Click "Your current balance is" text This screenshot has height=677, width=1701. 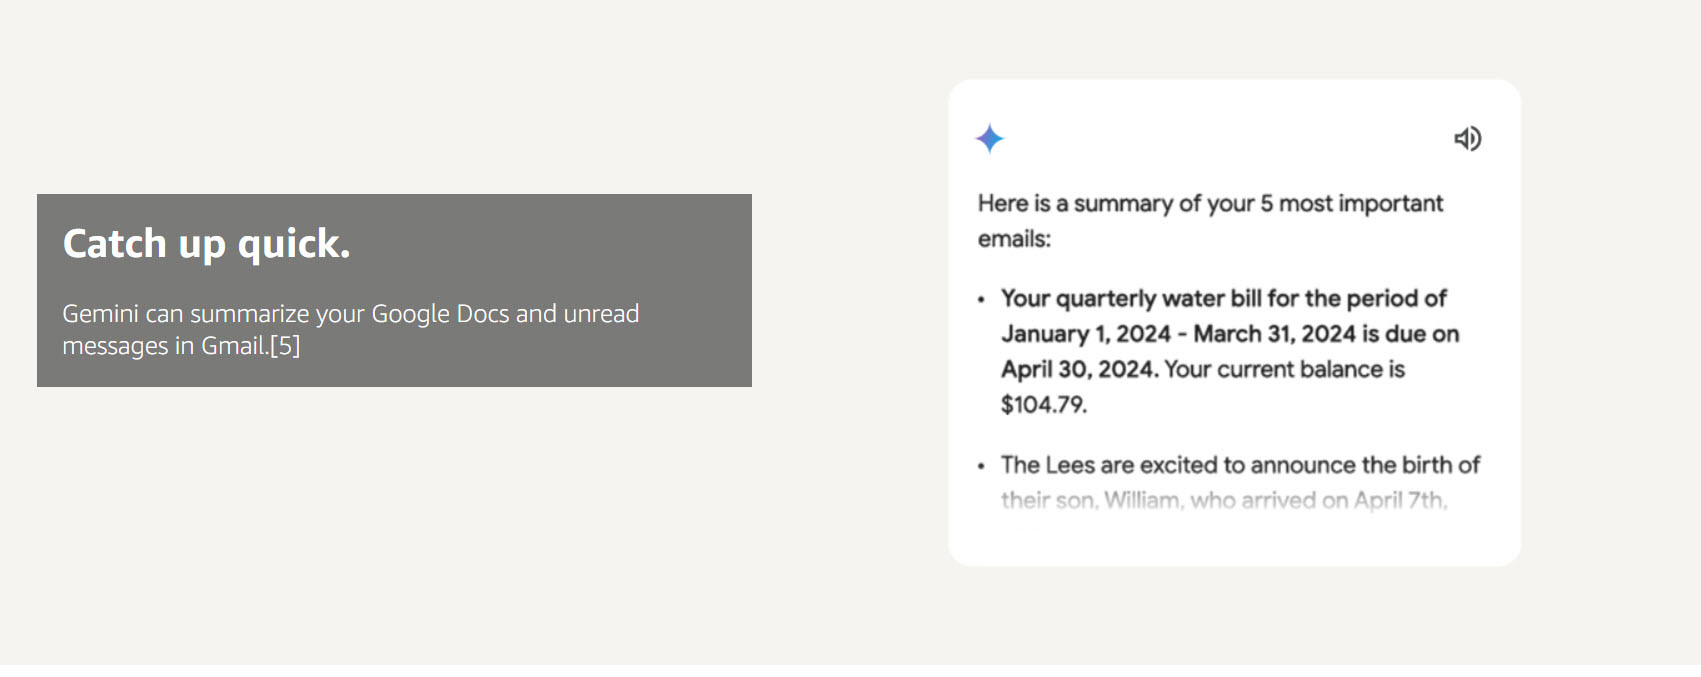point(1284,369)
